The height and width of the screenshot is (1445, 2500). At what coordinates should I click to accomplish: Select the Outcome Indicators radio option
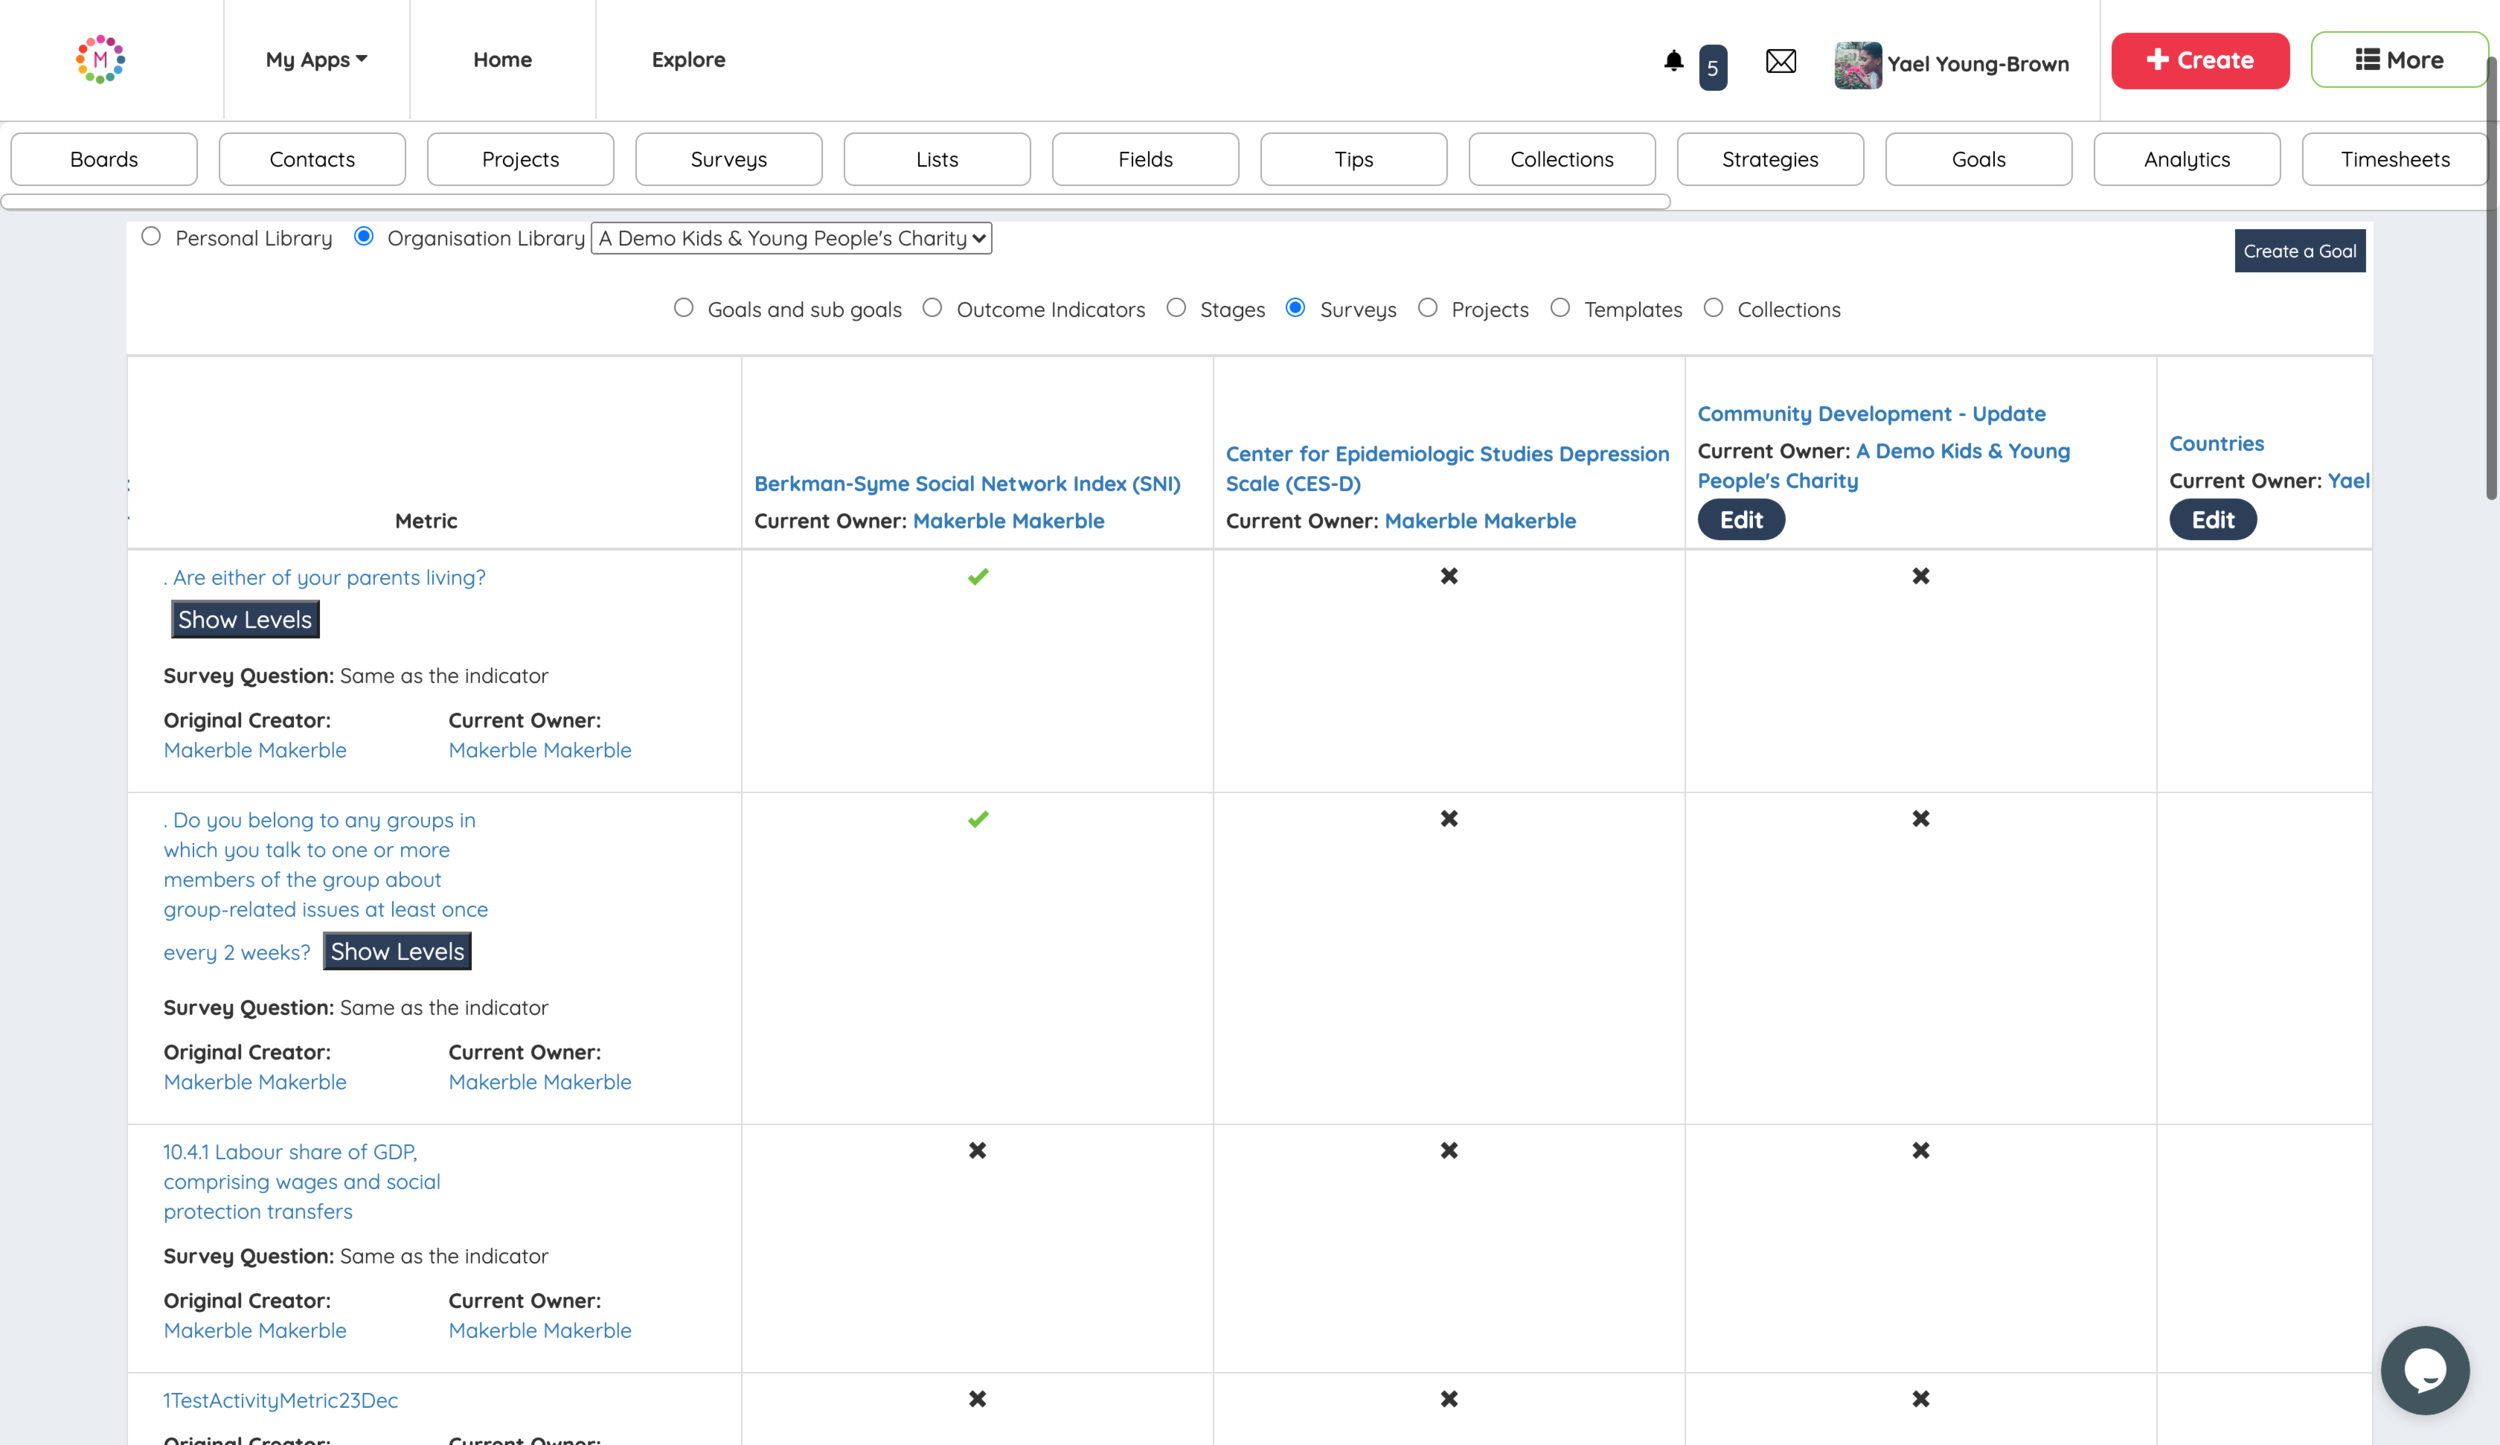pos(932,308)
